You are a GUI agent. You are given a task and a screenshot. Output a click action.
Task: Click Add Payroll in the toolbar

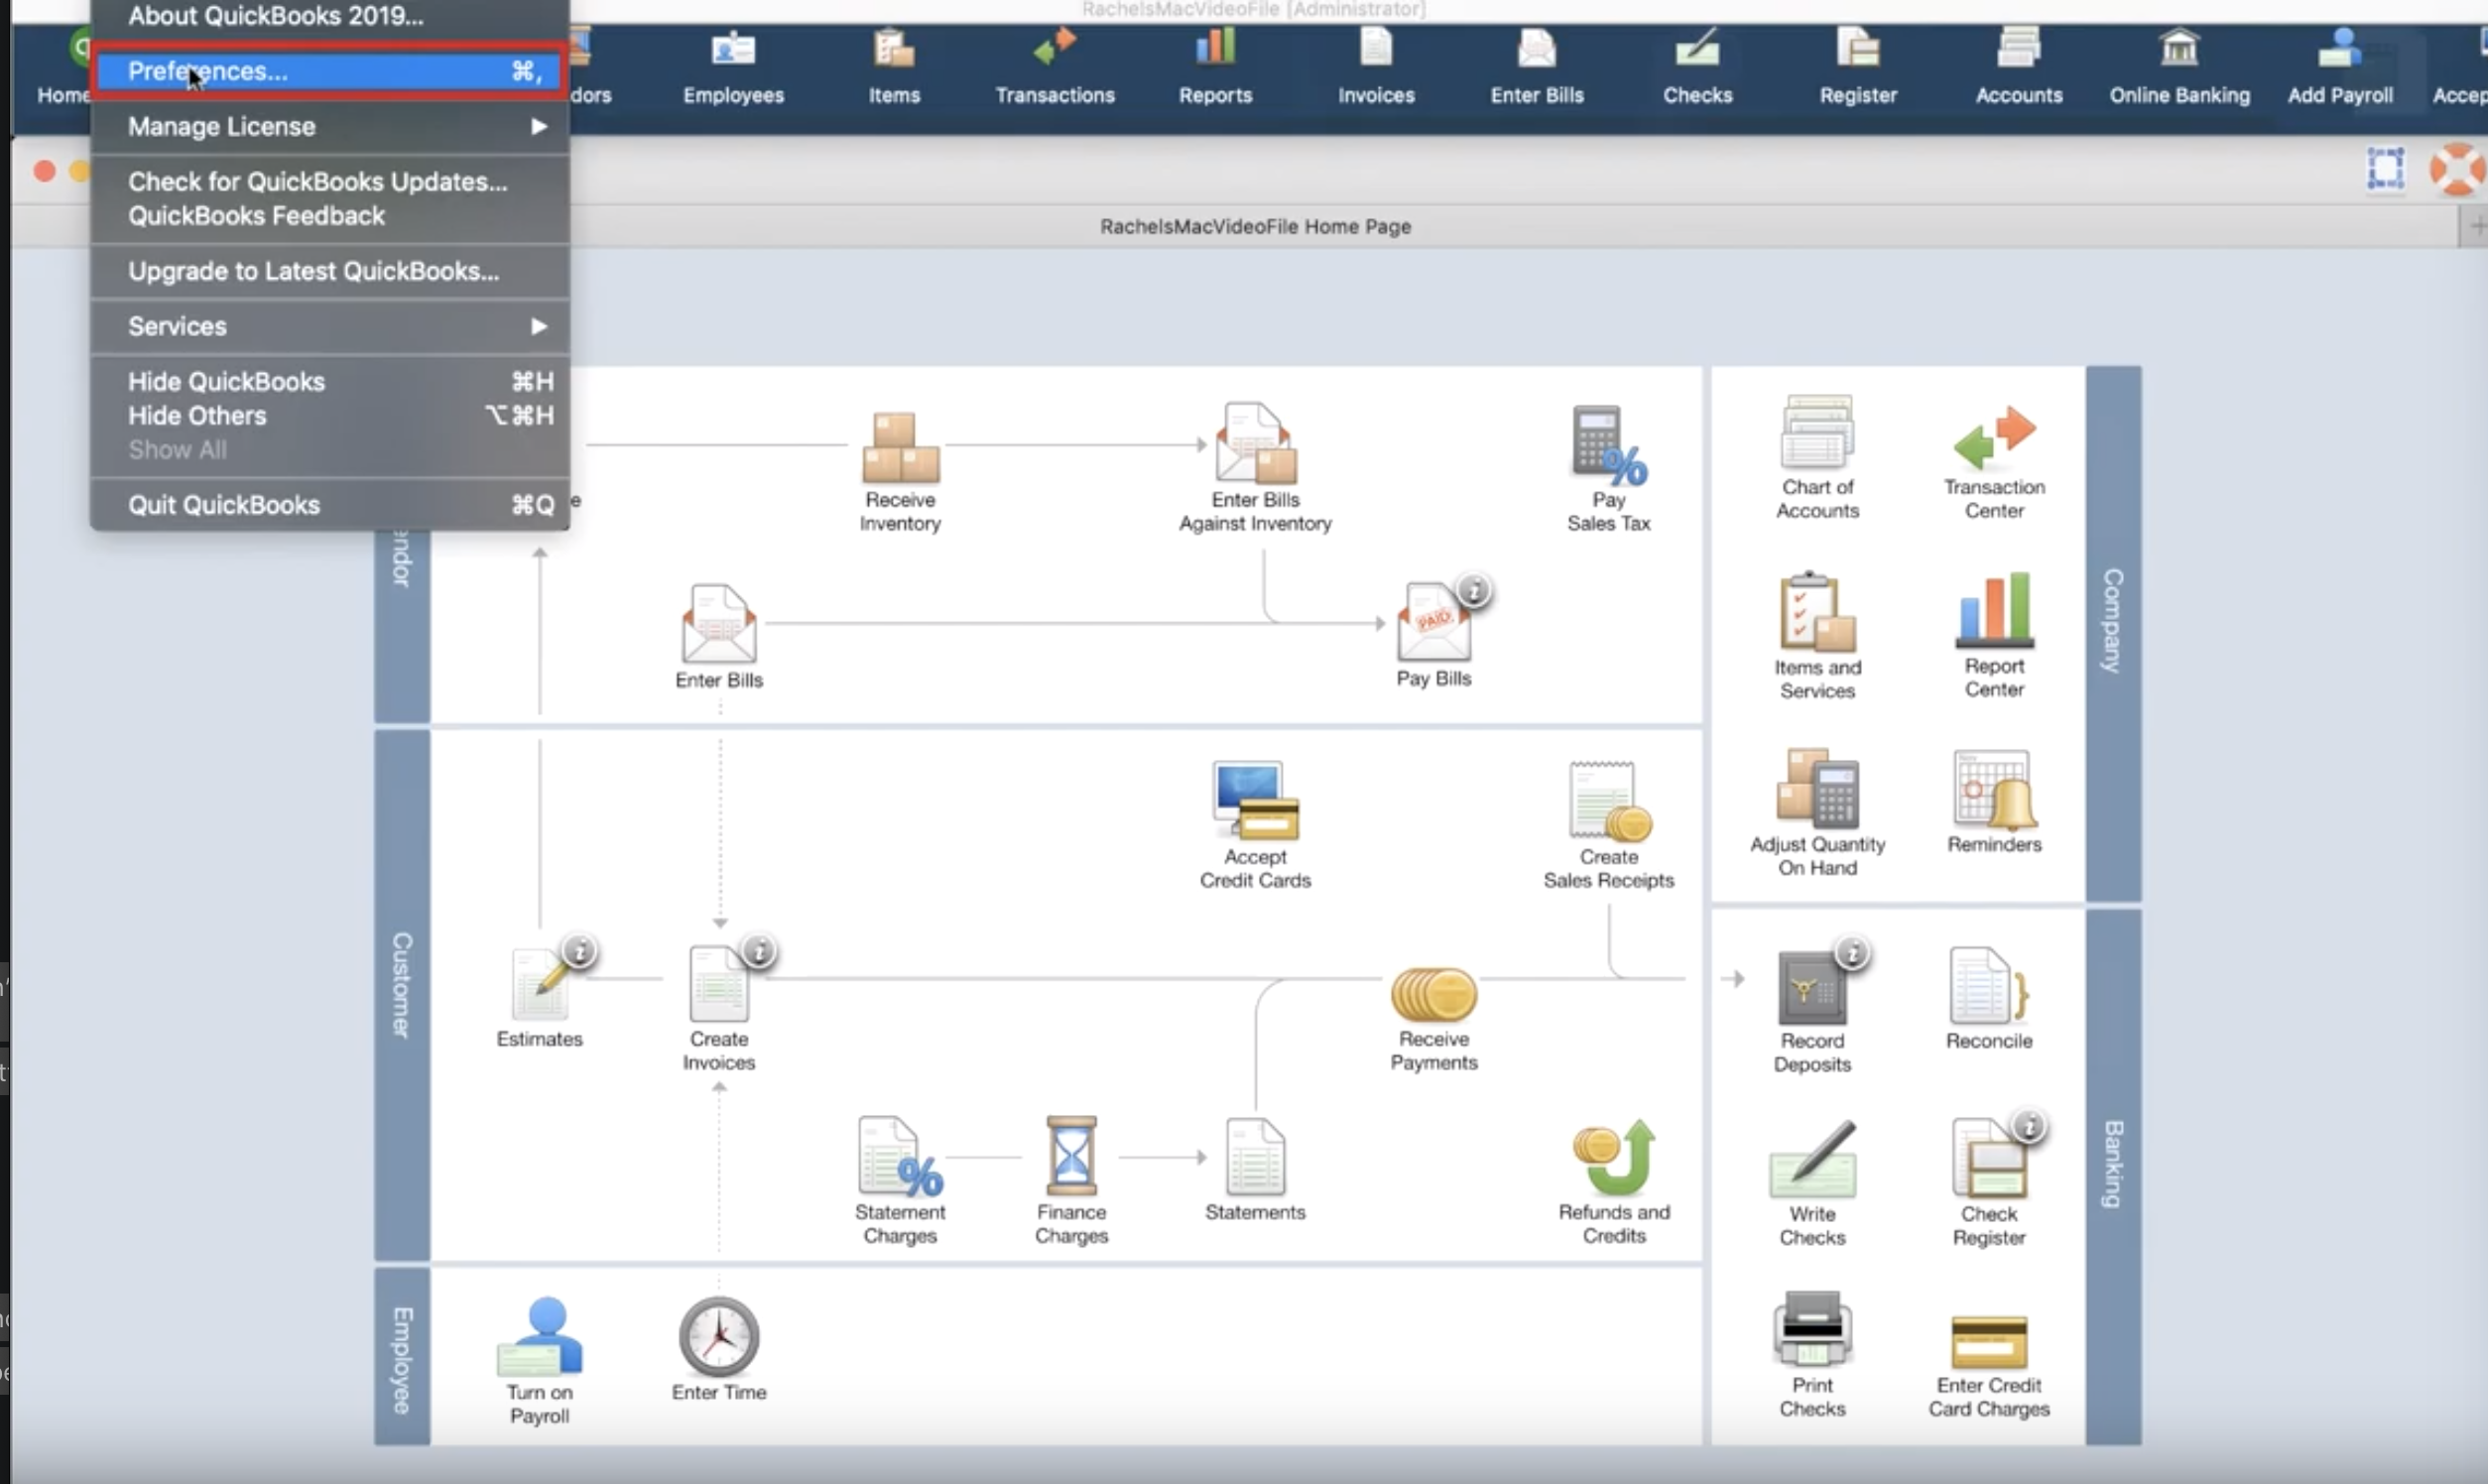click(x=2340, y=68)
